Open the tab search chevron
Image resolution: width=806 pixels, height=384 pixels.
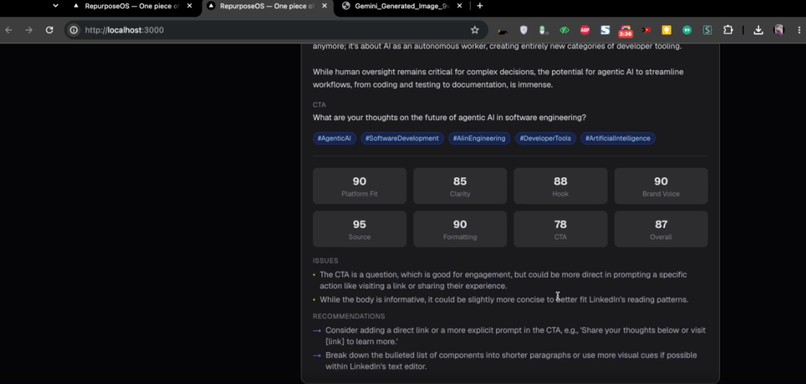click(56, 6)
